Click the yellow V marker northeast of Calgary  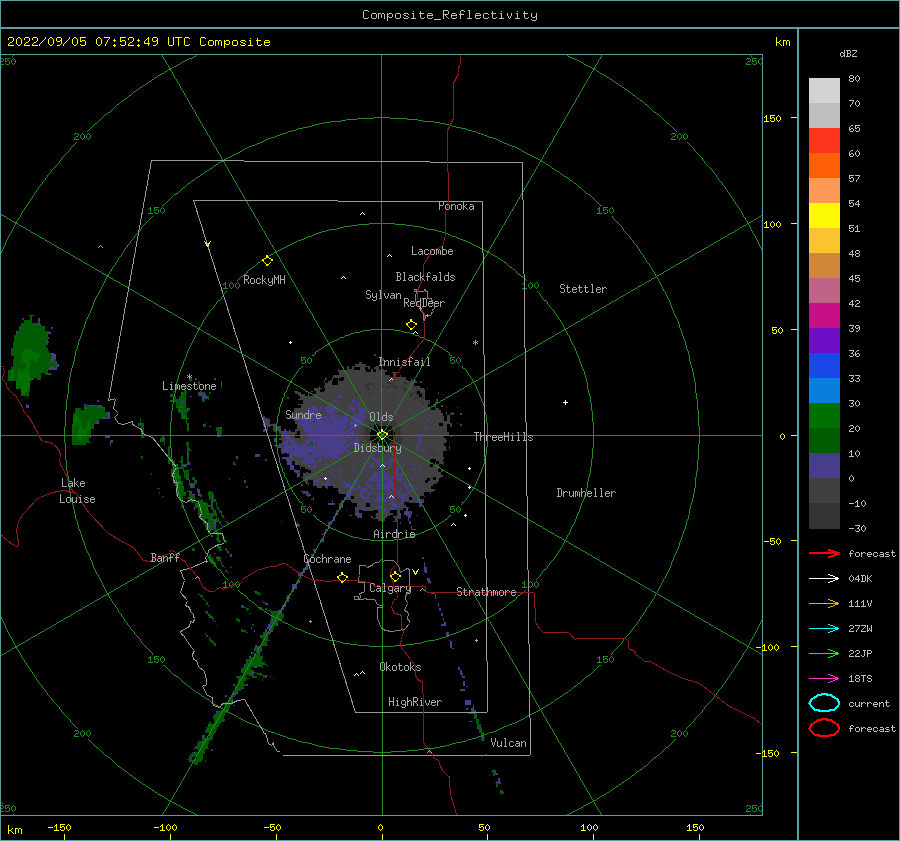tap(415, 572)
